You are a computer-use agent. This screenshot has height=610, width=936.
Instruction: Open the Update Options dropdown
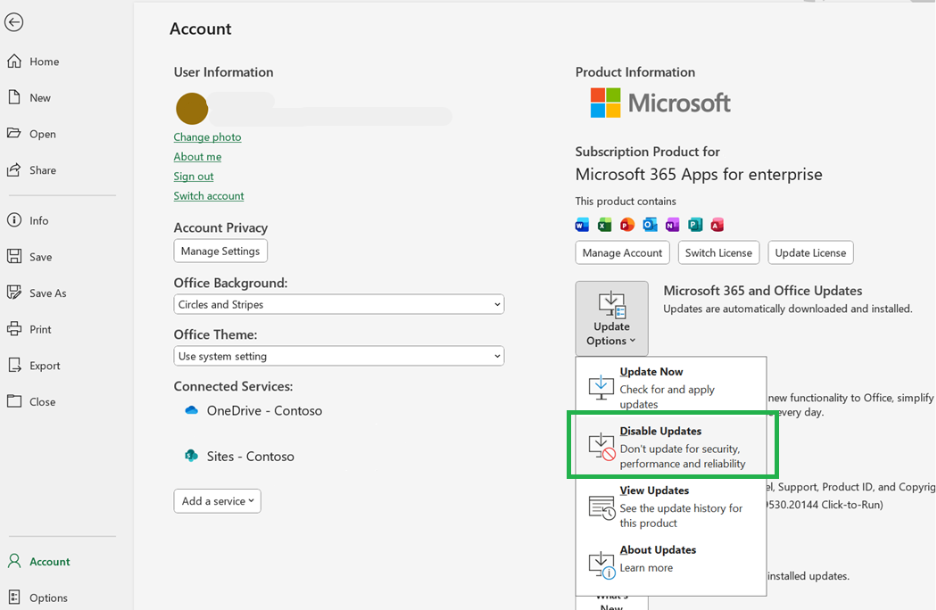[611, 318]
